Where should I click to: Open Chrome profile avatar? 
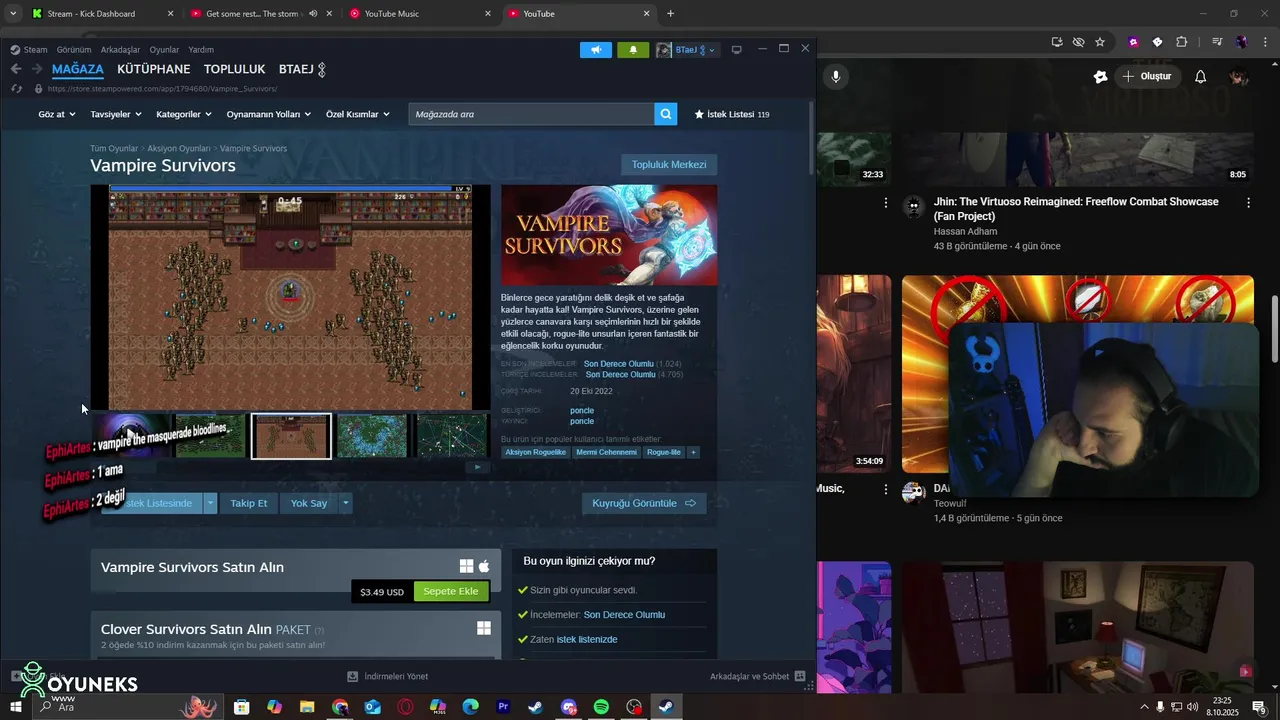1241,42
